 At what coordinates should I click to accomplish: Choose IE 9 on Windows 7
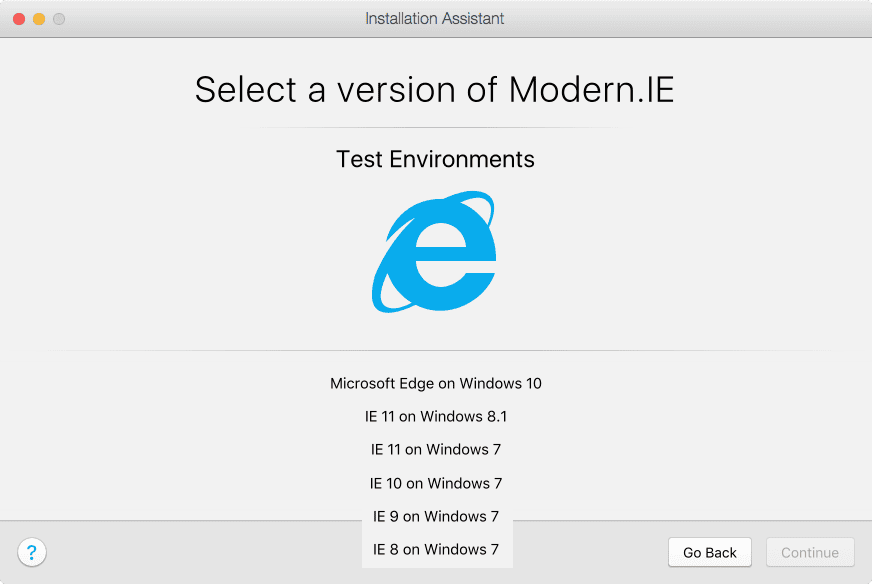435,516
